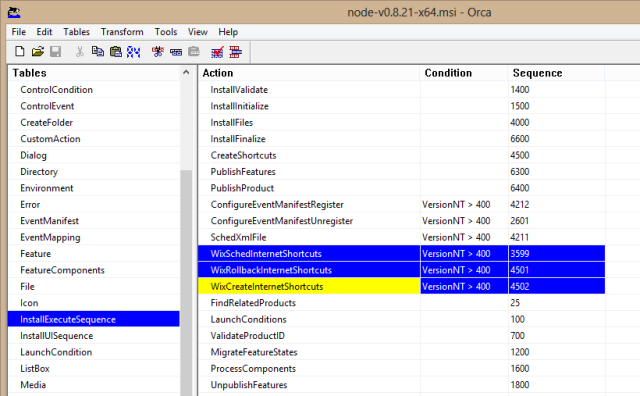Select the Dialog table
The image size is (640, 396).
(x=33, y=155)
